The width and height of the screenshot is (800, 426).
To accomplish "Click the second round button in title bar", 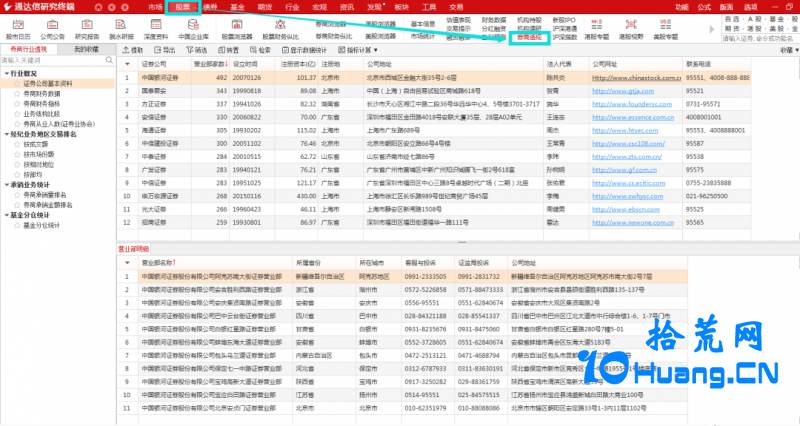I will click(x=112, y=7).
